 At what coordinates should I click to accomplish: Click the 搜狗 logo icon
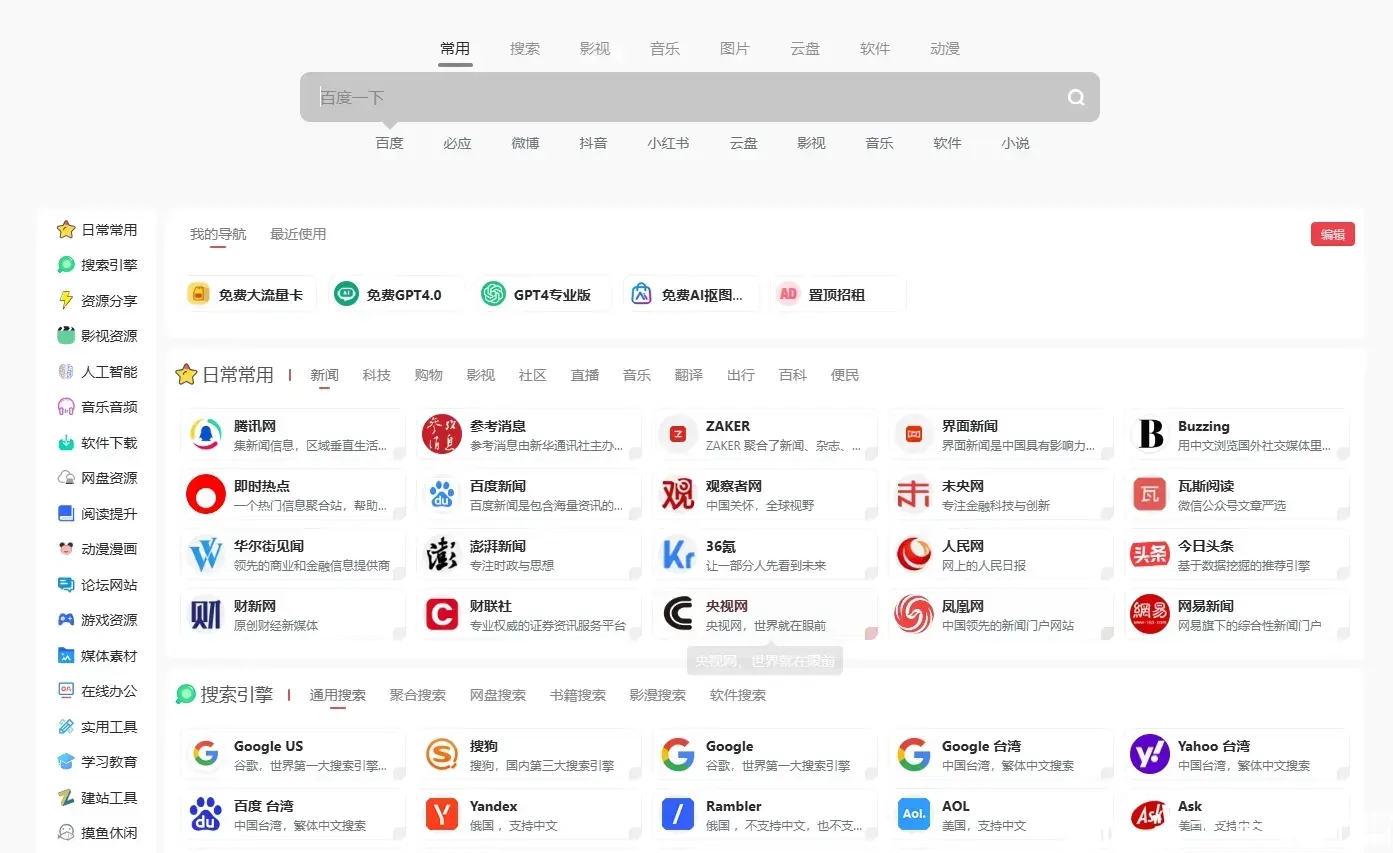pyautogui.click(x=442, y=755)
